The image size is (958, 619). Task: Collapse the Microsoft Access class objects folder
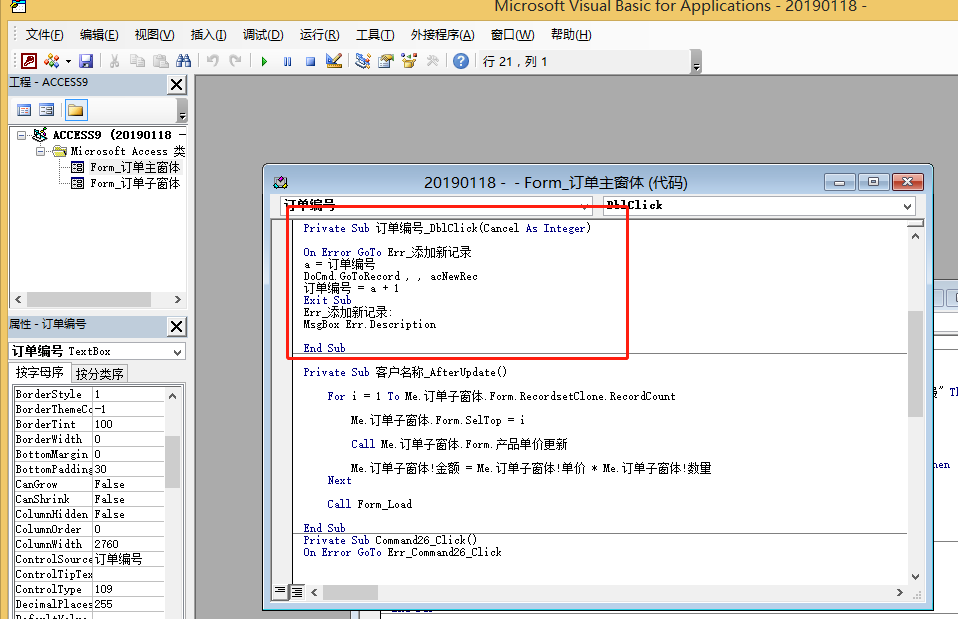[x=40, y=151]
